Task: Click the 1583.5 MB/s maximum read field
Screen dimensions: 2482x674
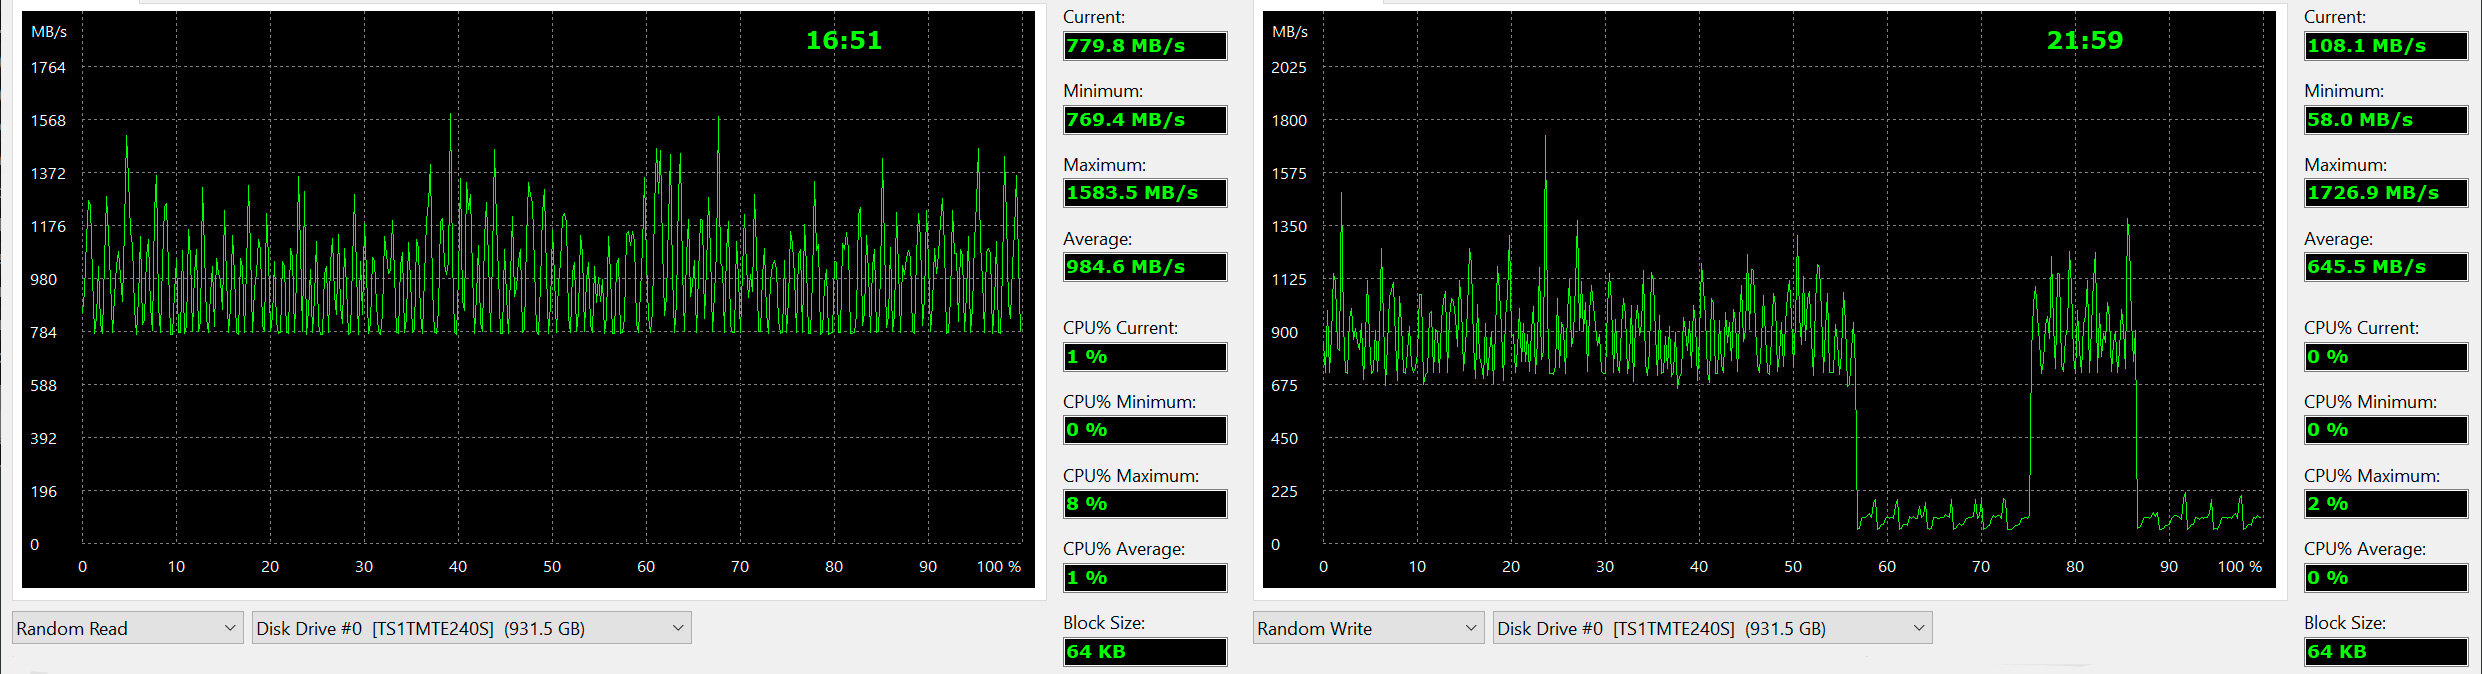Action: 1145,193
